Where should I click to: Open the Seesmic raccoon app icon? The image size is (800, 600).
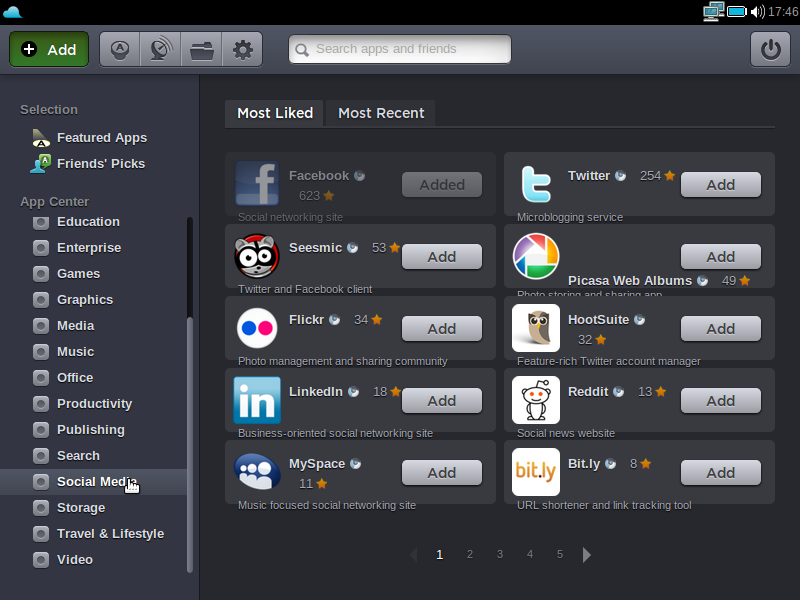257,256
